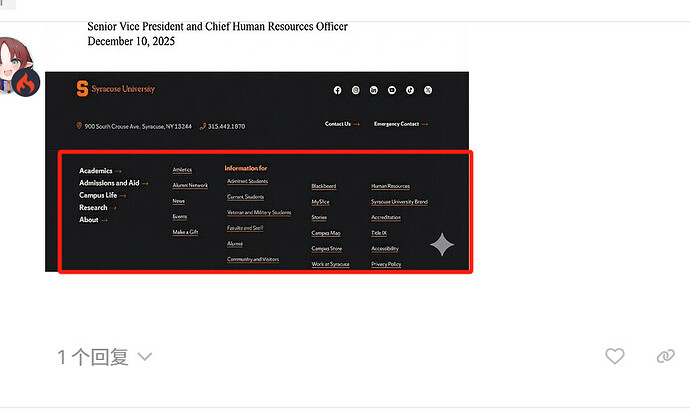
Task: Click the YouTube icon in the image
Action: pyautogui.click(x=392, y=90)
